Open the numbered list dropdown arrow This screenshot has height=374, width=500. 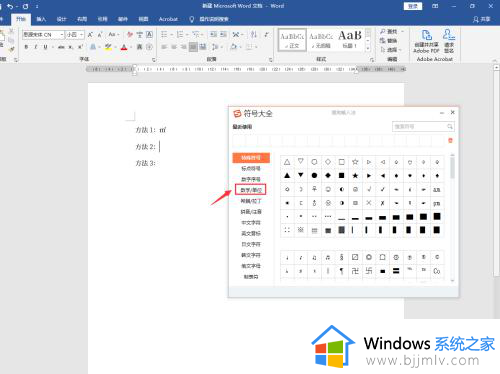point(187,35)
